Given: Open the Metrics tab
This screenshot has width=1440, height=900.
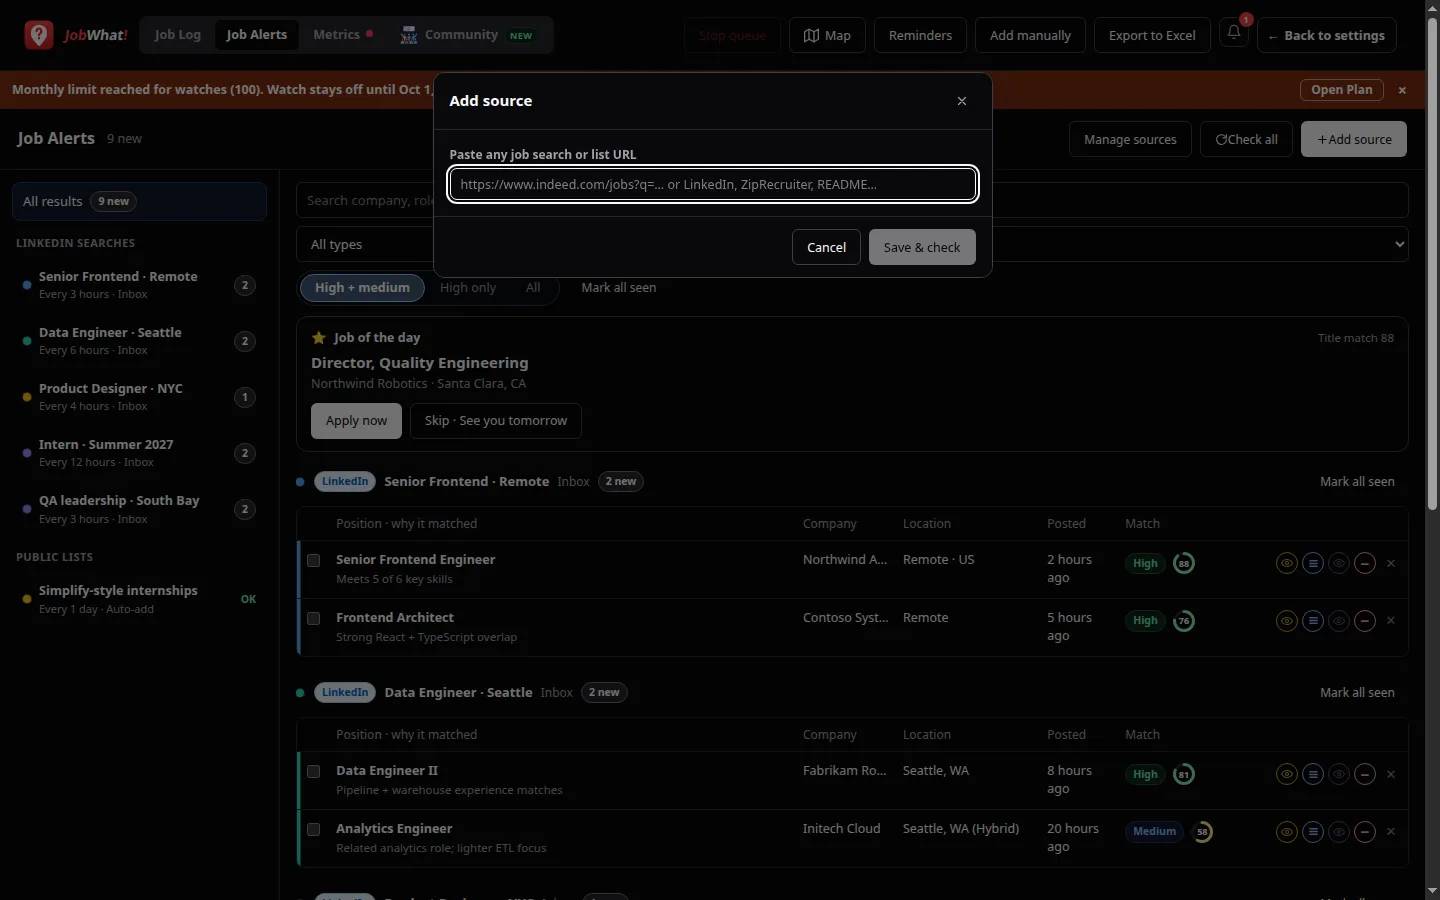Looking at the screenshot, I should pos(343,35).
